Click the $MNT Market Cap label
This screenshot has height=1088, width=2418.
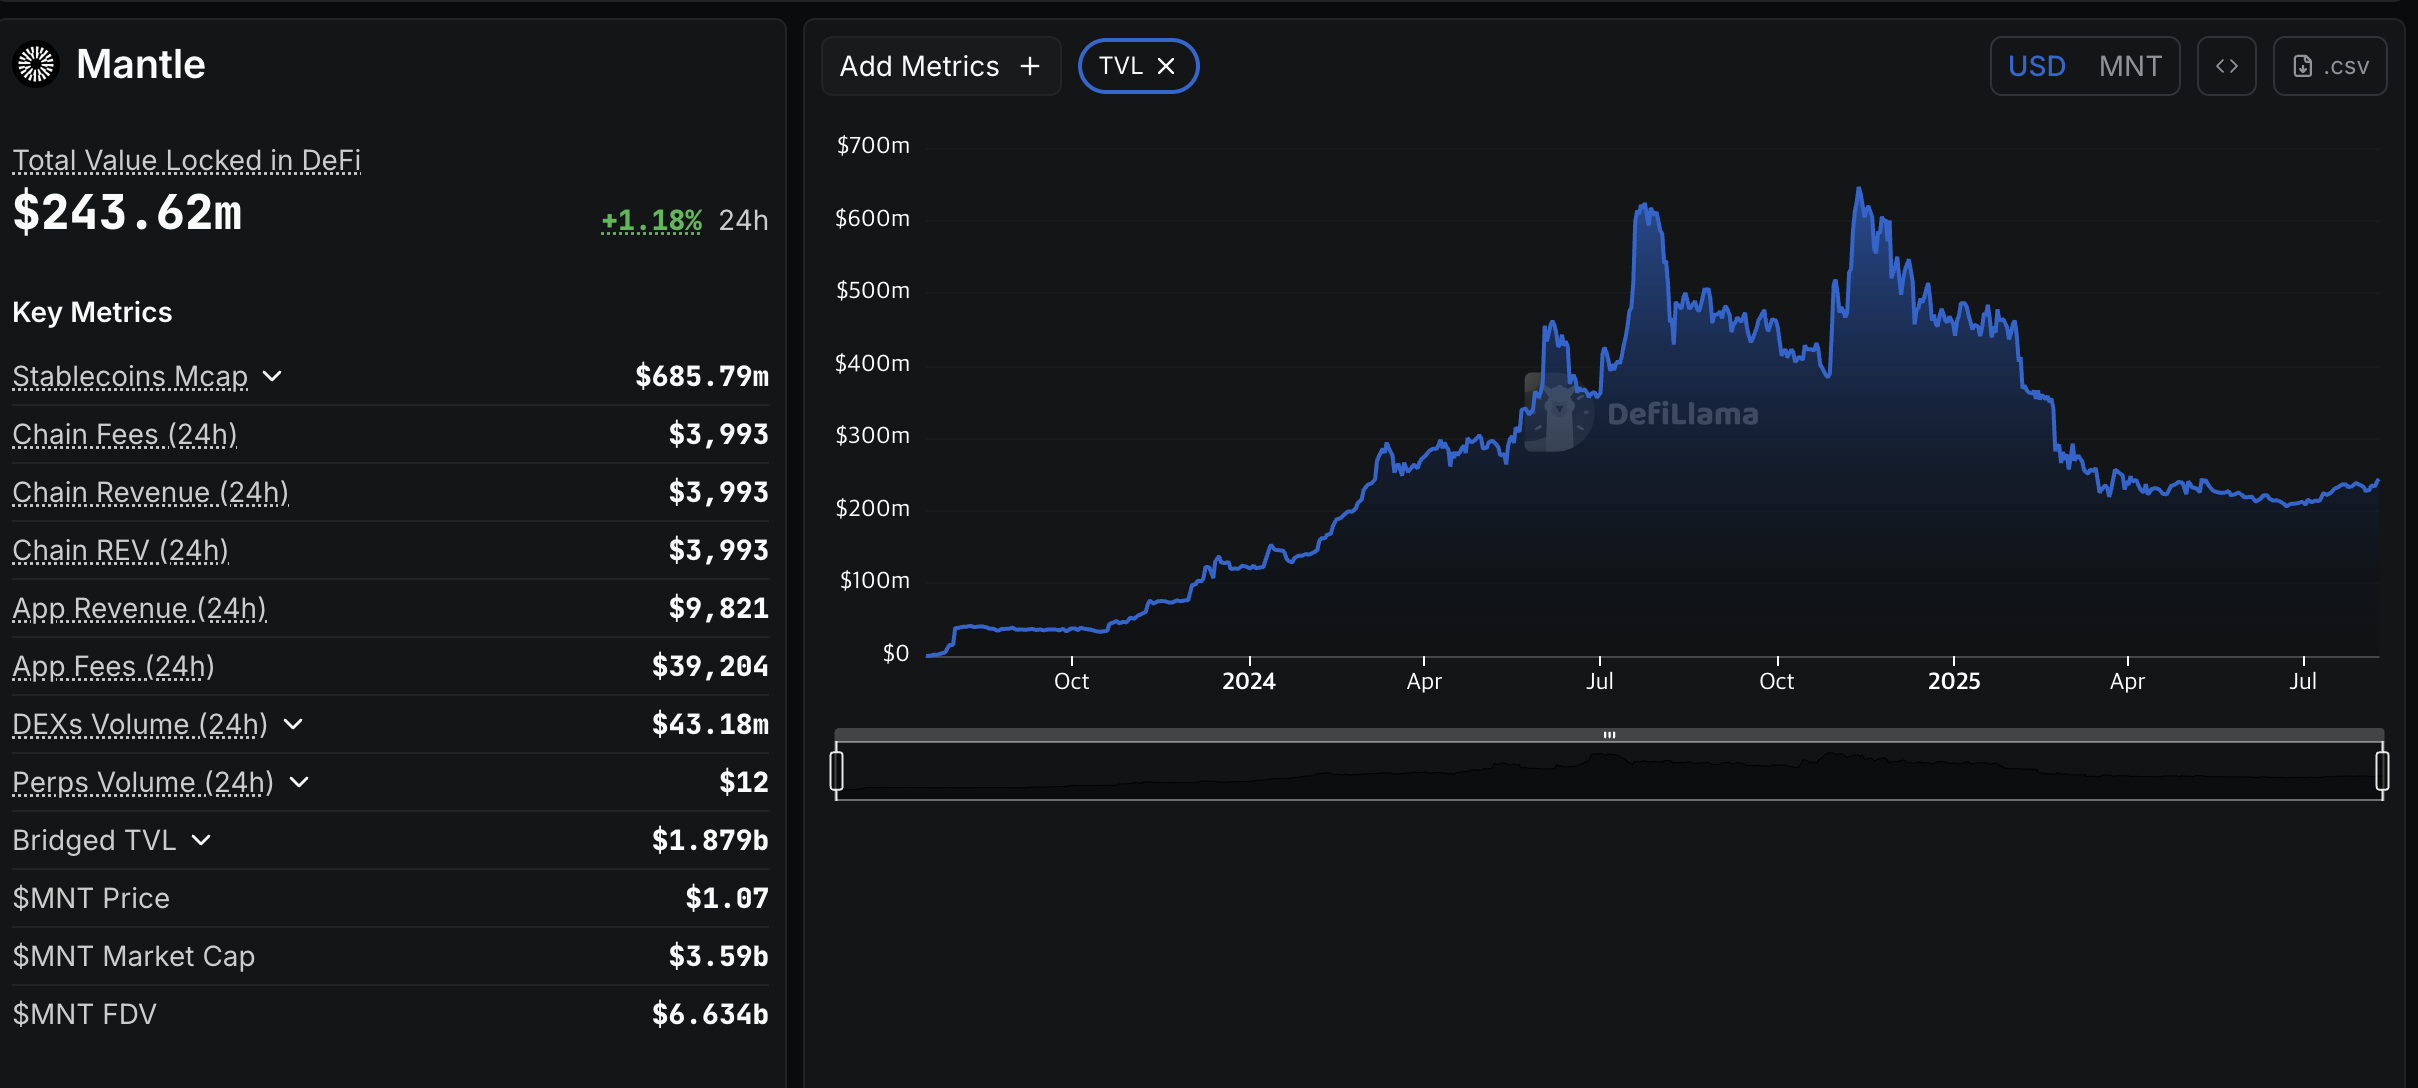coord(134,956)
